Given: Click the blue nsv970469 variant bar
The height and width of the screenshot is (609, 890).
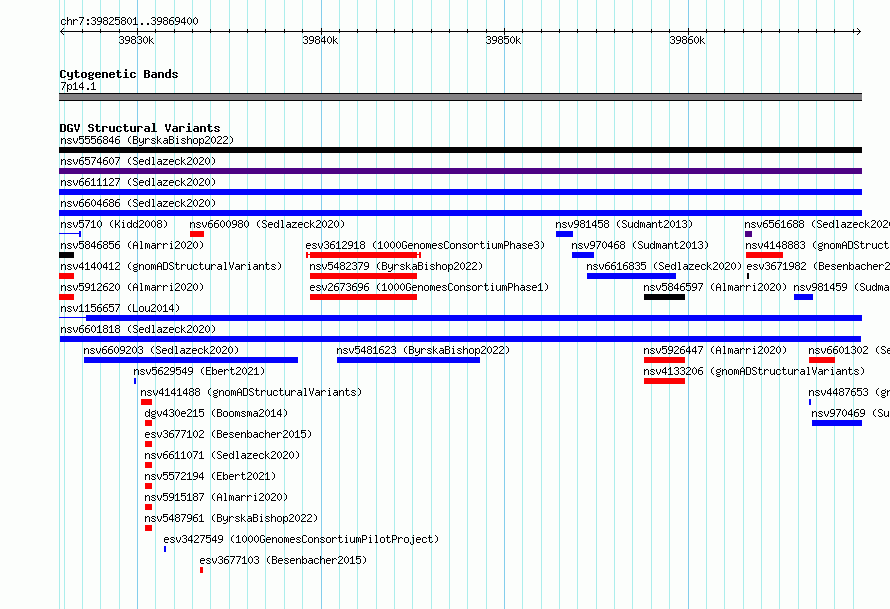Looking at the screenshot, I should click(x=837, y=423).
